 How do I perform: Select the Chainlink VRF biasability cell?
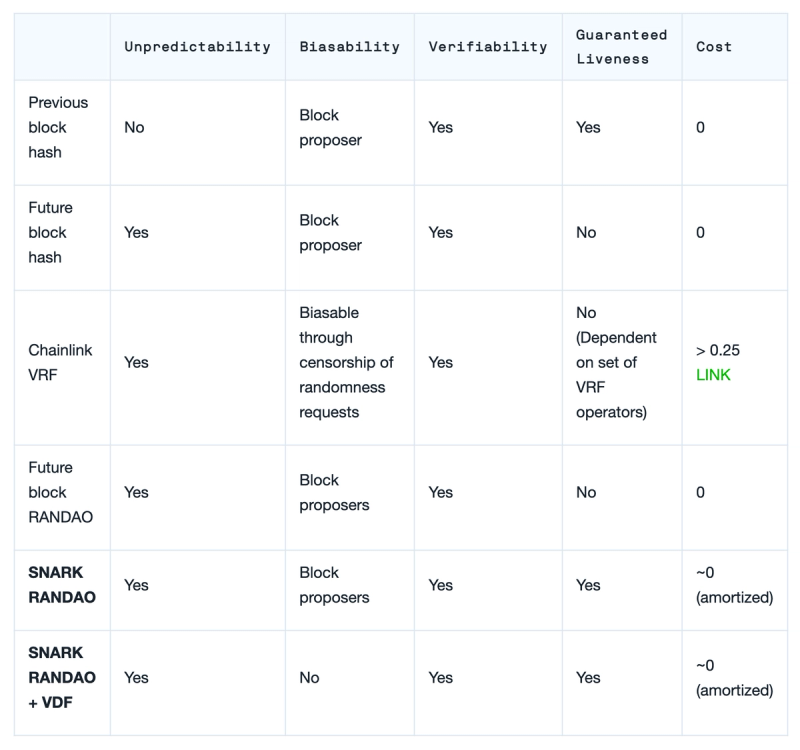coord(346,362)
